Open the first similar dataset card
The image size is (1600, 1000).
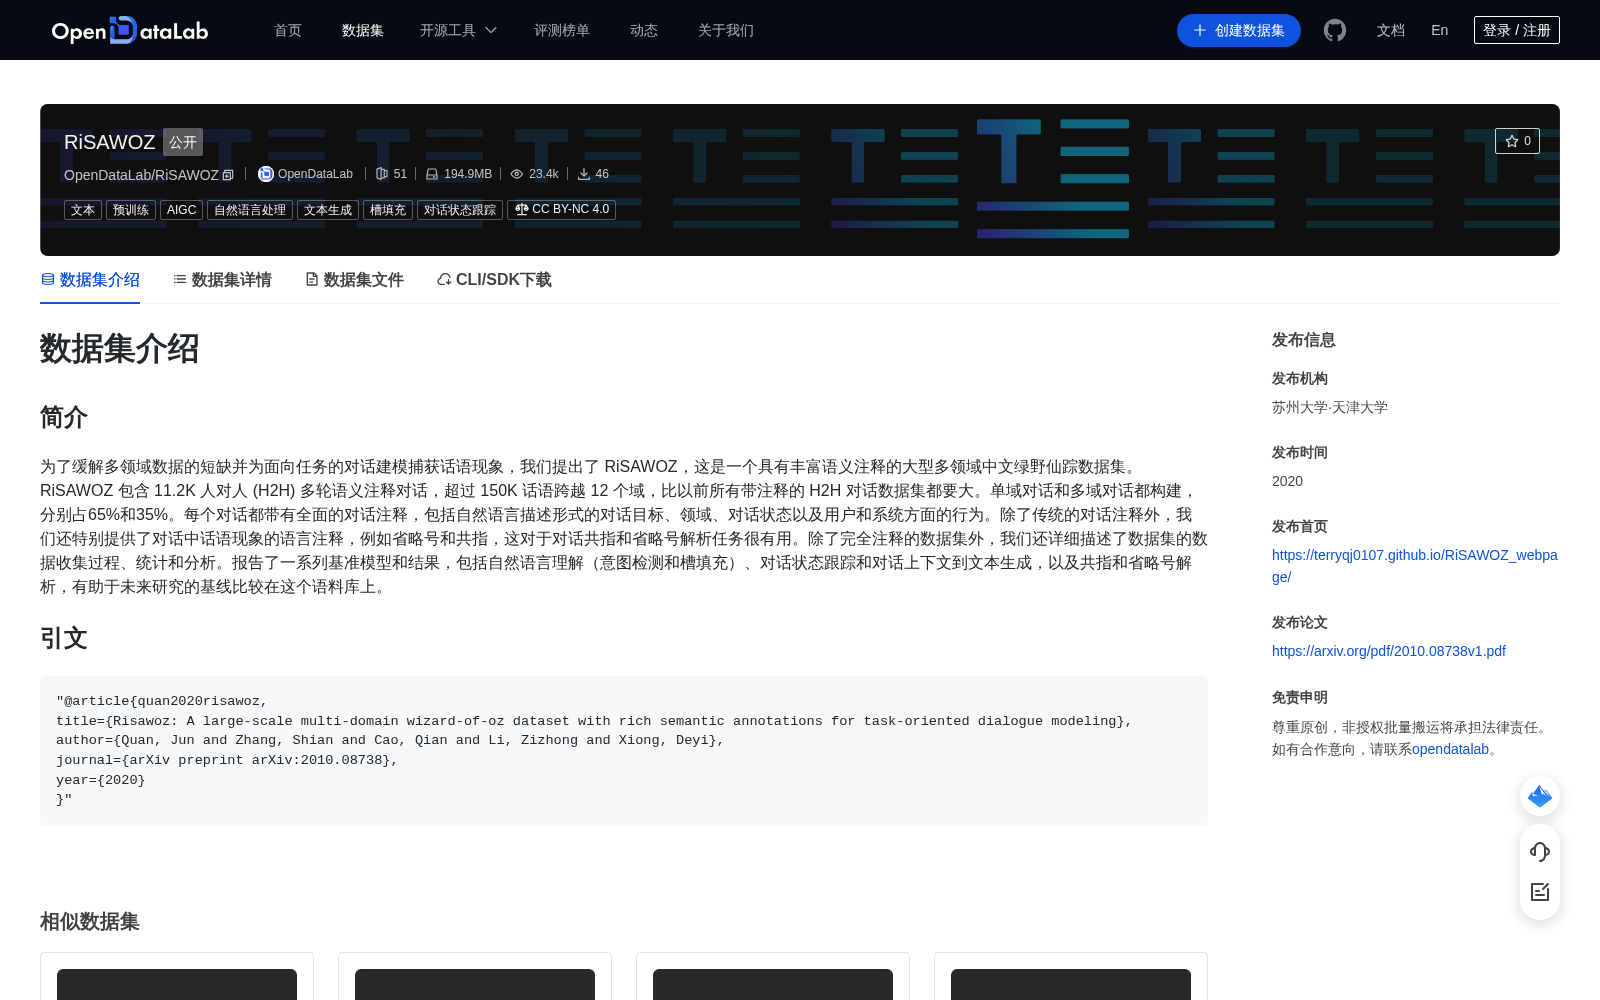(177, 976)
